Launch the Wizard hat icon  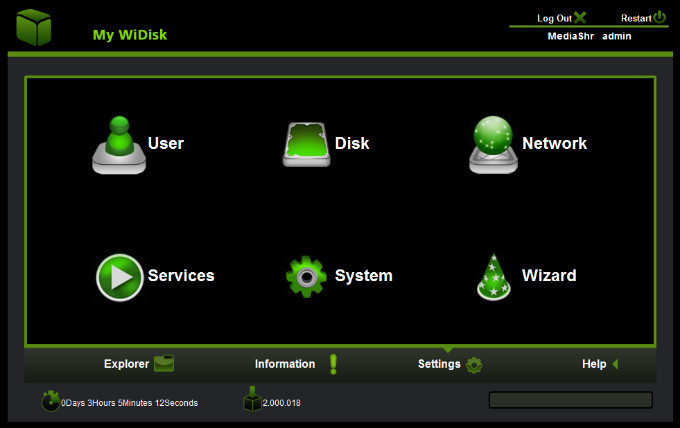[x=494, y=277]
